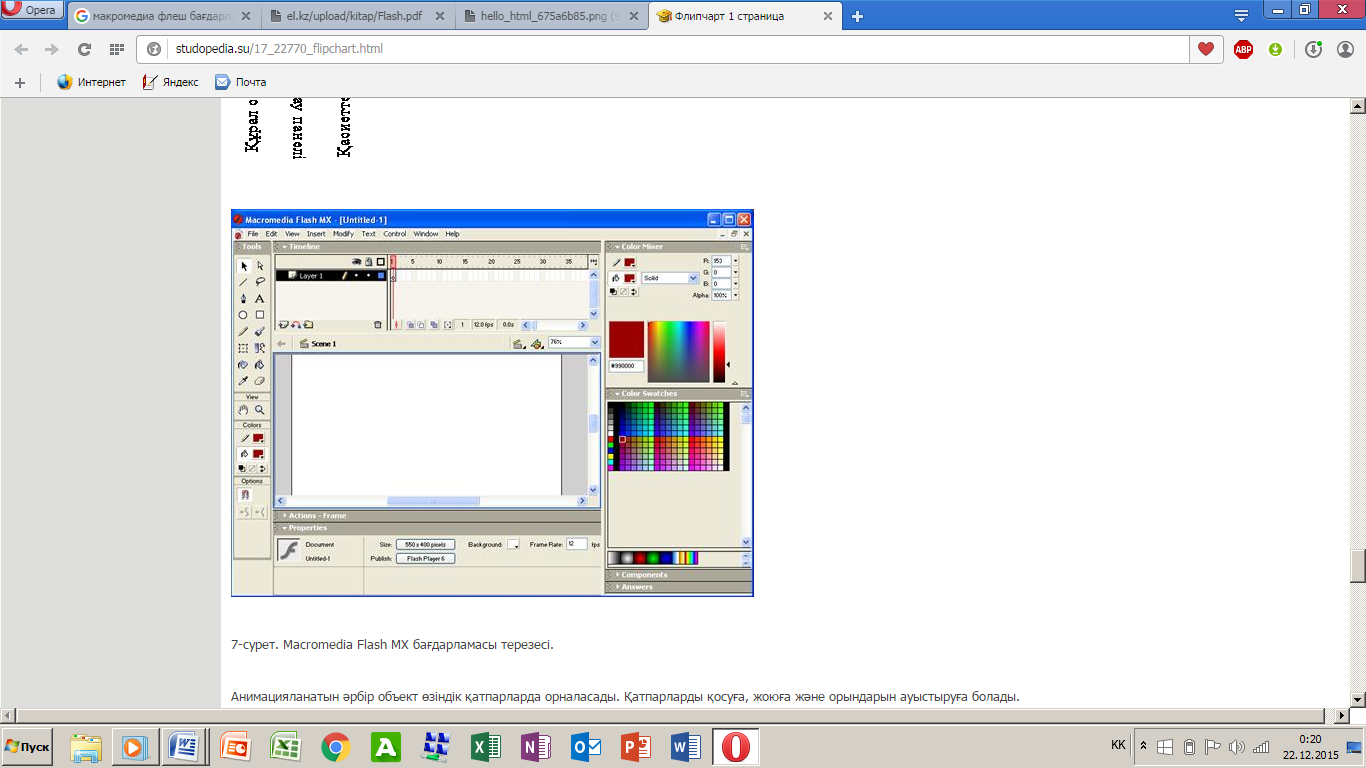Open the Интернет bookmark
This screenshot has width=1366, height=768.
pyautogui.click(x=91, y=82)
